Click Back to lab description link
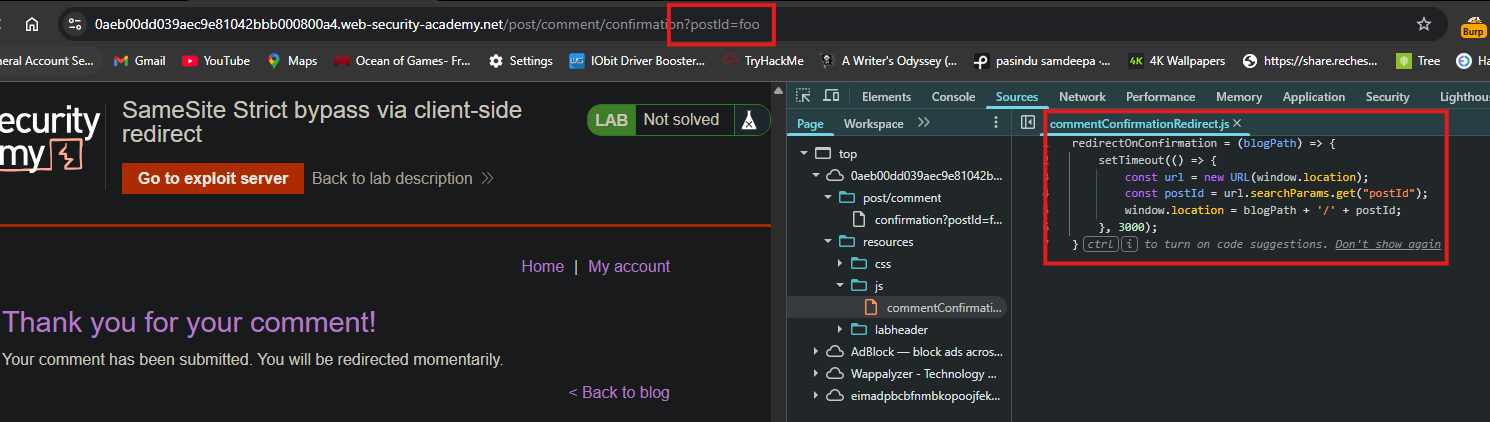The width and height of the screenshot is (1490, 422). [403, 178]
